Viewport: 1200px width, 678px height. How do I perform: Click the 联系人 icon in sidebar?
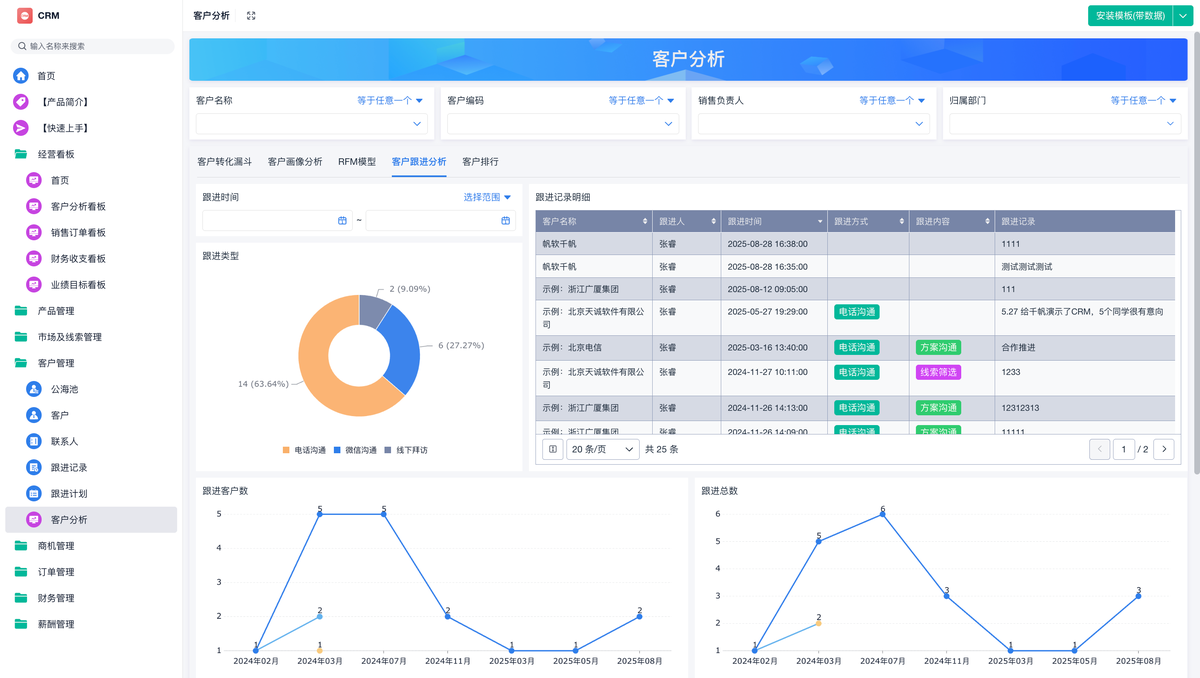(34, 441)
